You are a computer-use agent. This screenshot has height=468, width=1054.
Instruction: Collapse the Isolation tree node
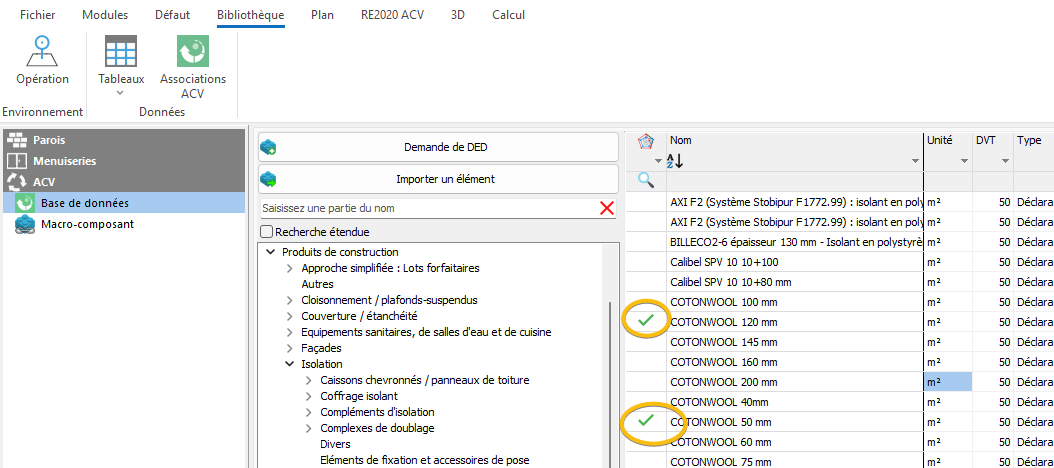290,364
